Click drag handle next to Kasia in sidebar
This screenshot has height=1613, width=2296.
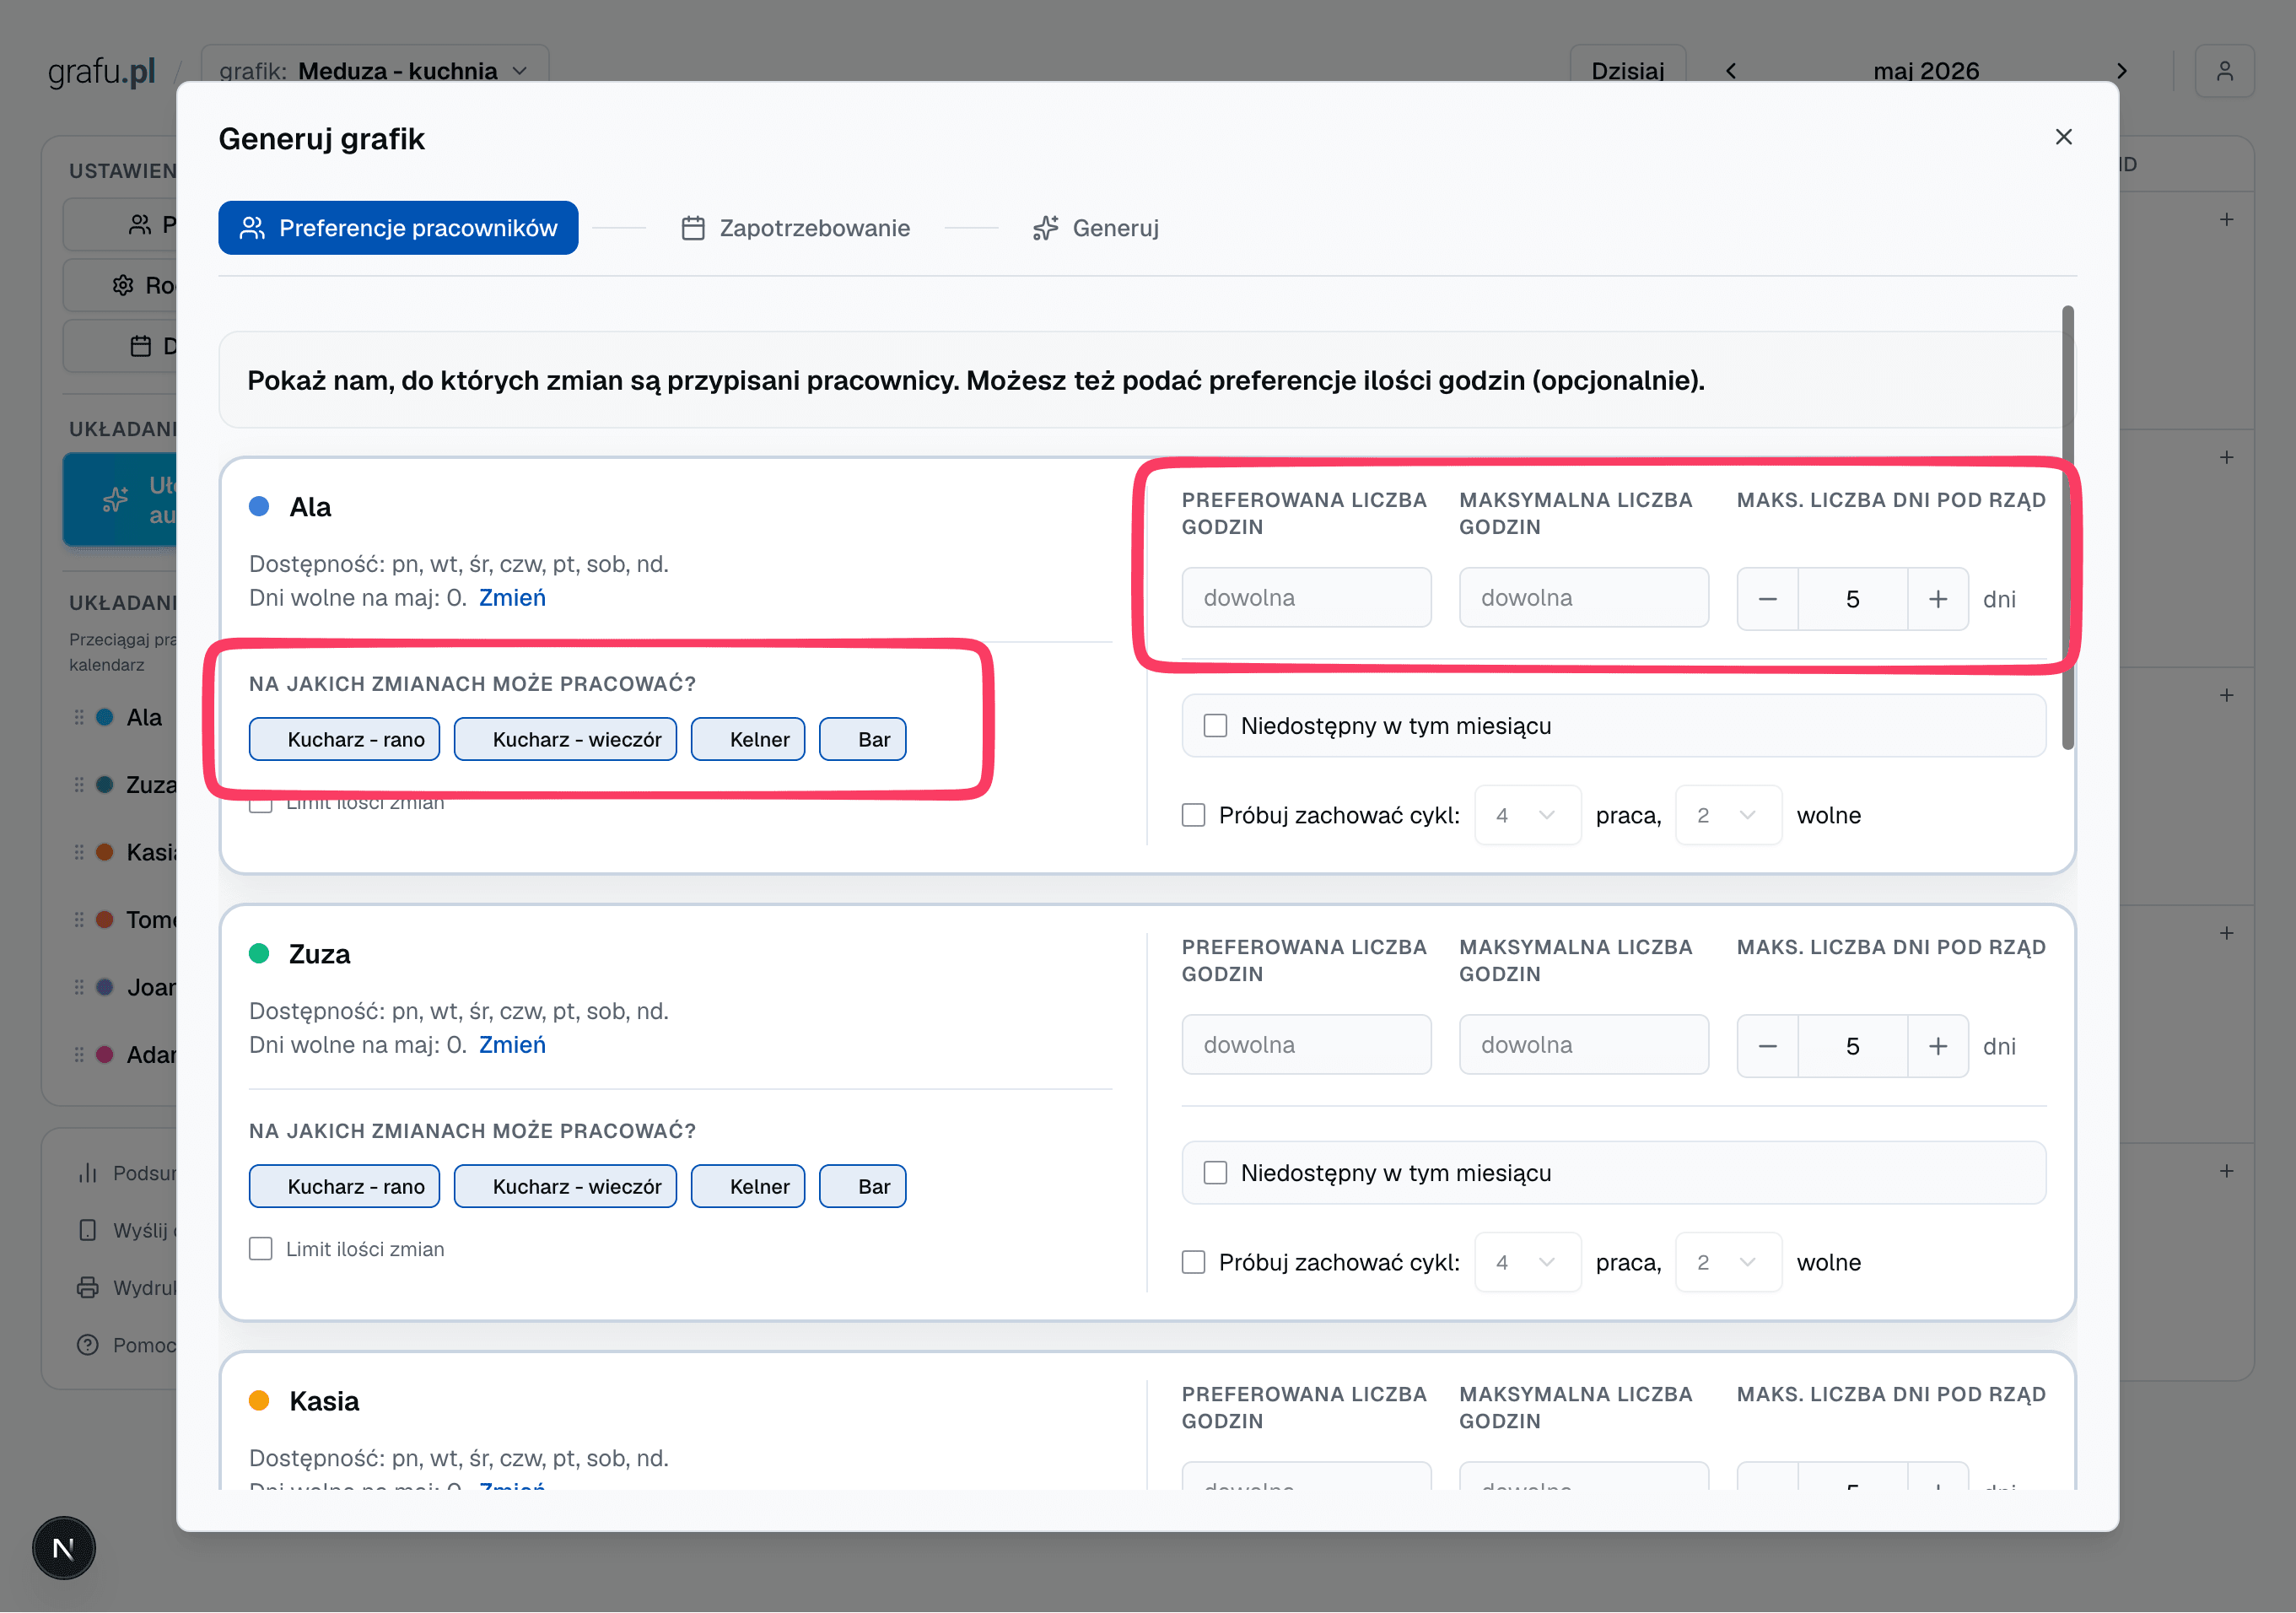[x=79, y=852]
